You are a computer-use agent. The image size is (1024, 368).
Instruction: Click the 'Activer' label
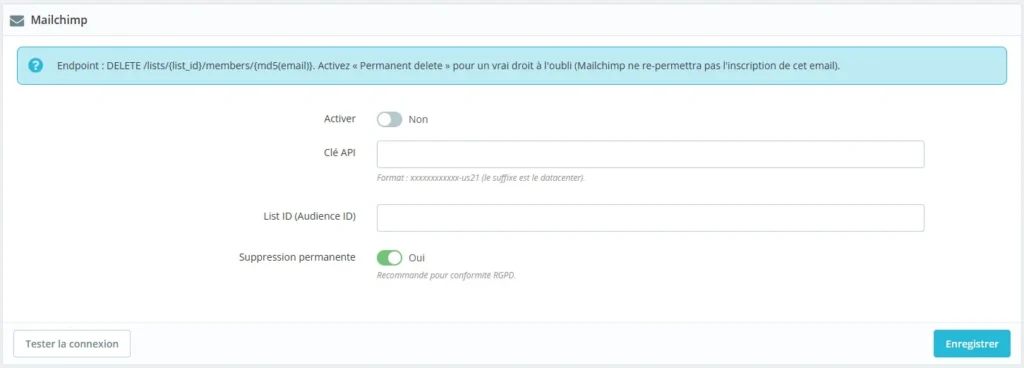340,119
